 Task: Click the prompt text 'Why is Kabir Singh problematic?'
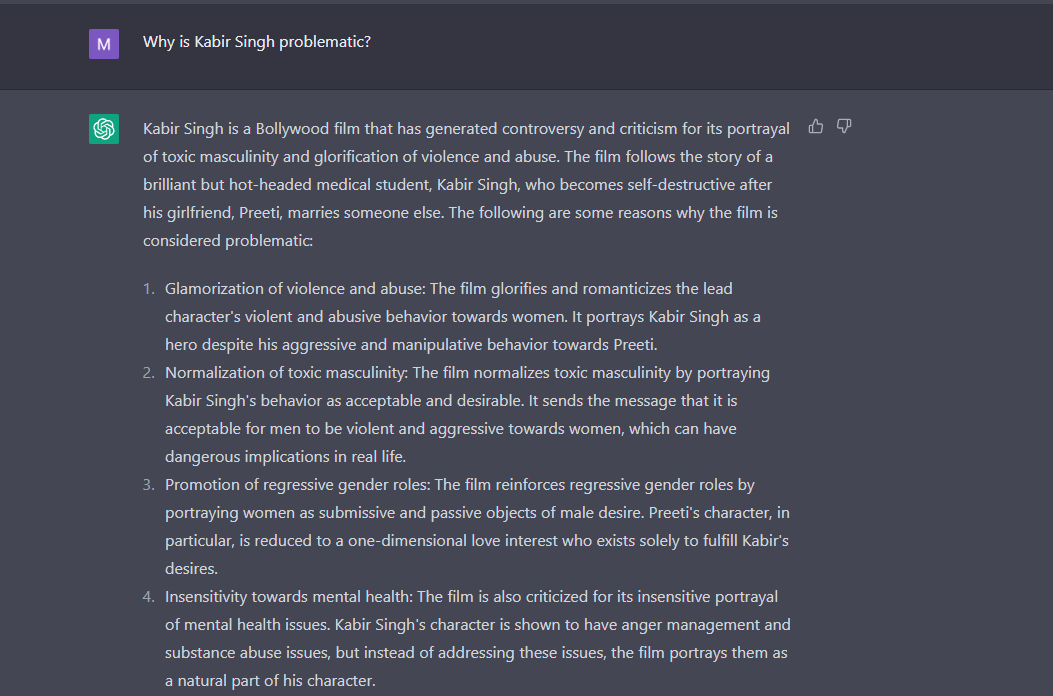click(257, 42)
